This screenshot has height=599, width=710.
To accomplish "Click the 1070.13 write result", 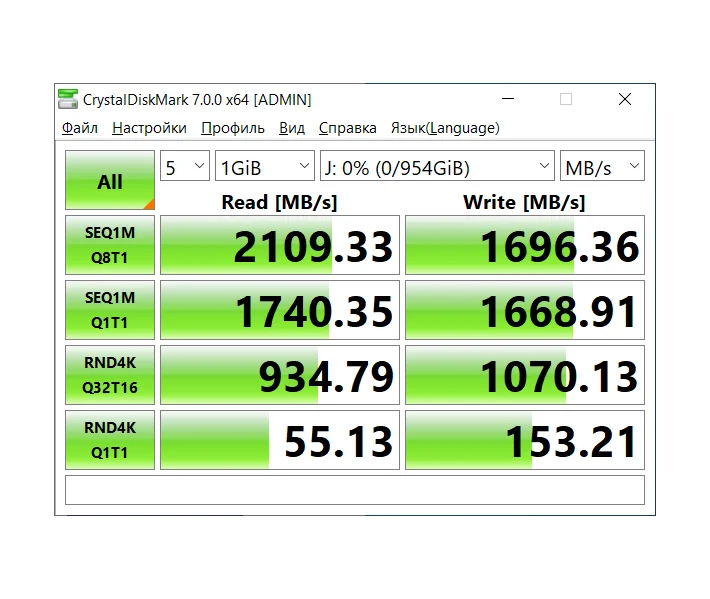I will click(525, 375).
